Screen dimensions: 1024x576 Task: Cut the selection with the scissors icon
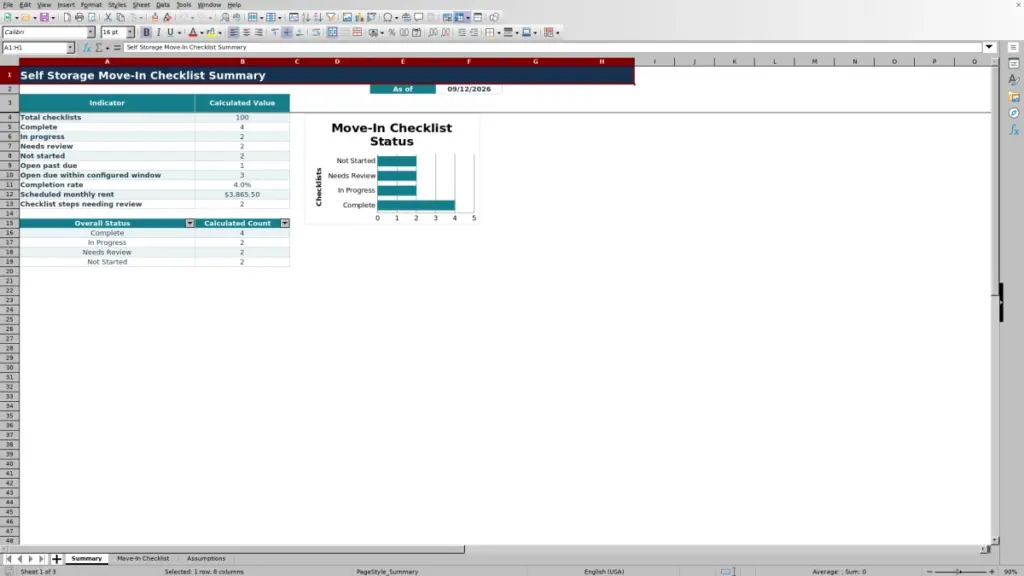pyautogui.click(x=108, y=17)
